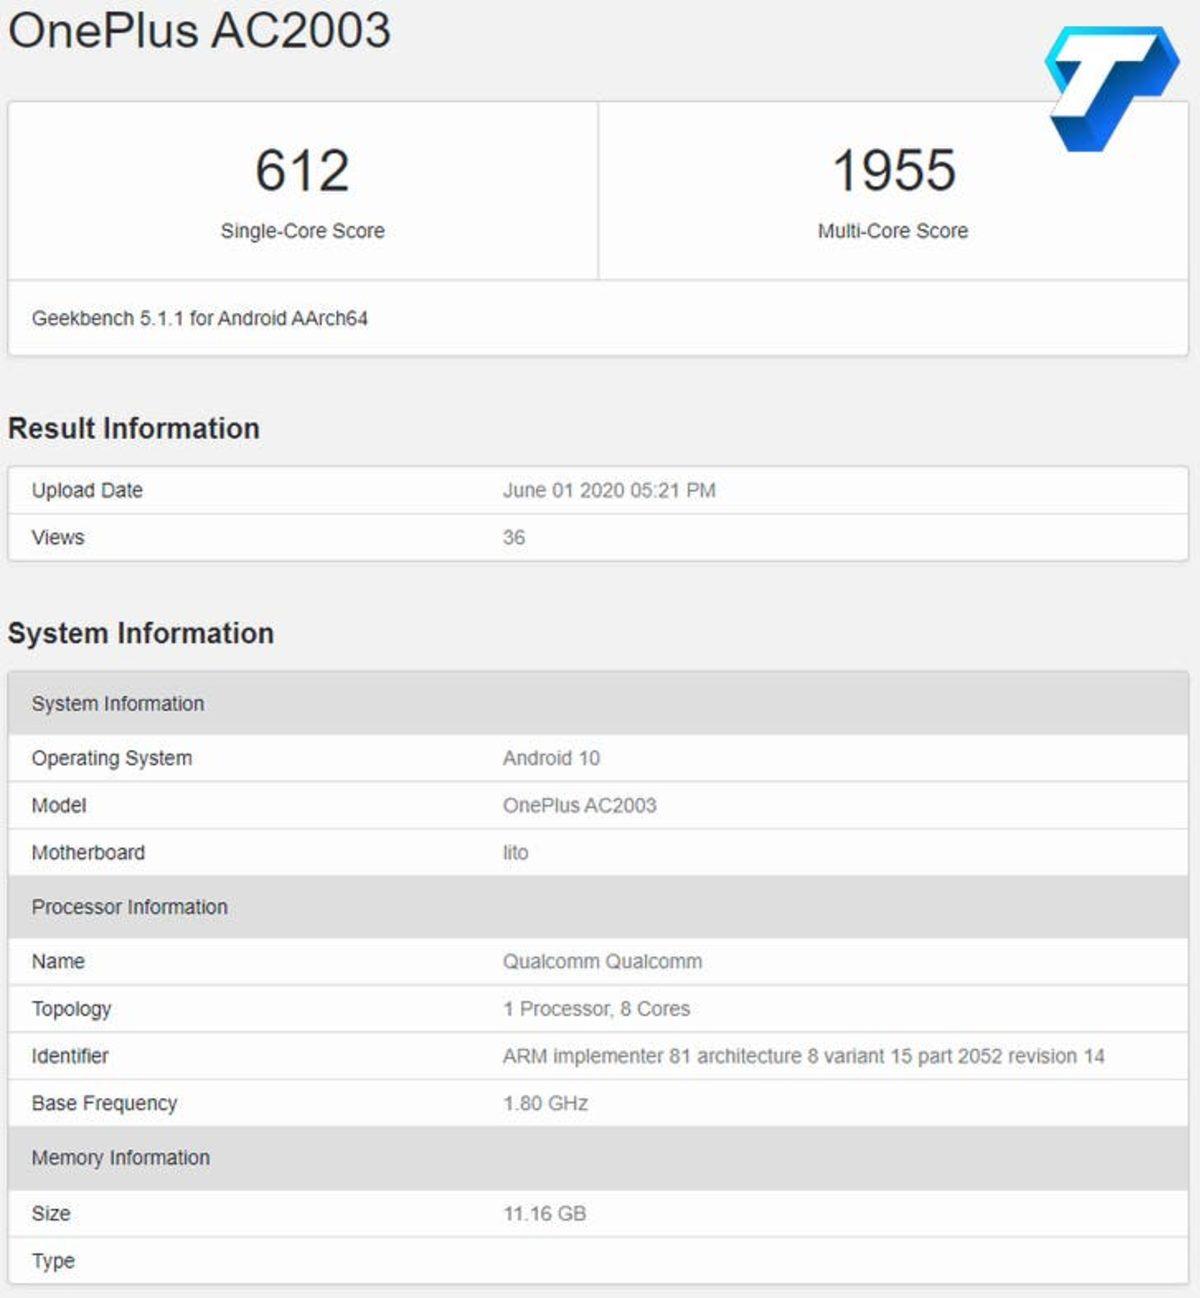Select the Operating System row Android 10

click(551, 758)
